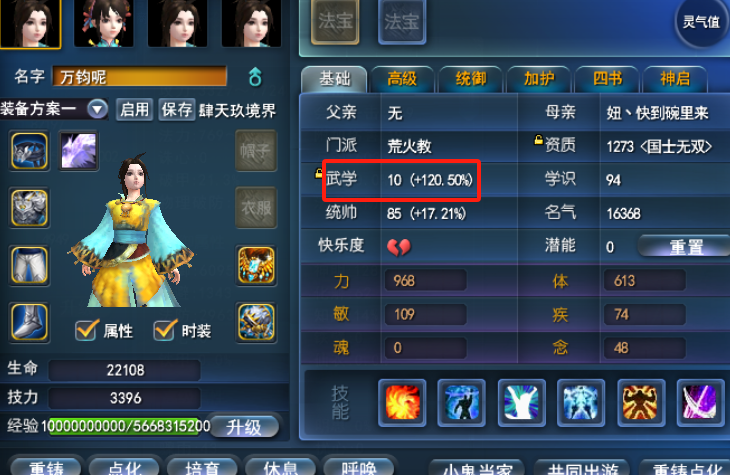Image resolution: width=730 pixels, height=475 pixels.
Task: Expand the 装备方案一 dropdown arrow
Action: (97, 110)
